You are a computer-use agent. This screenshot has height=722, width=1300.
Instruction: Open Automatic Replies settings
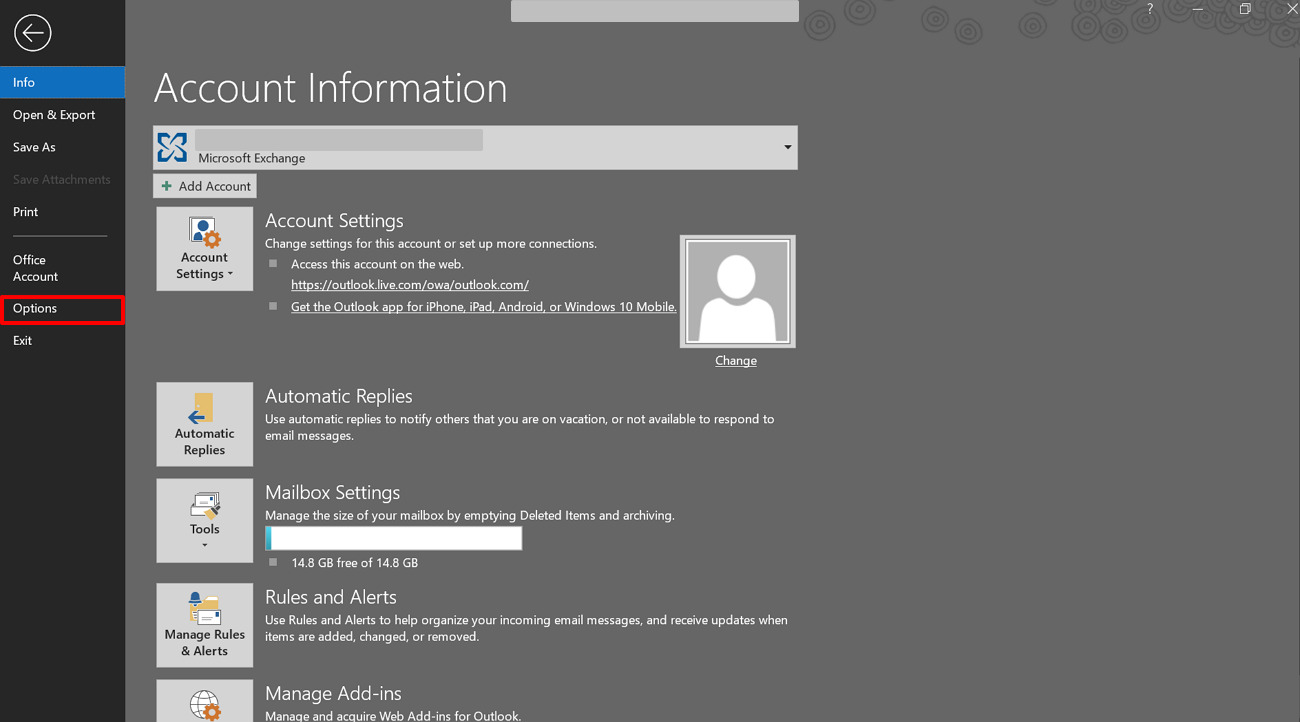coord(205,424)
